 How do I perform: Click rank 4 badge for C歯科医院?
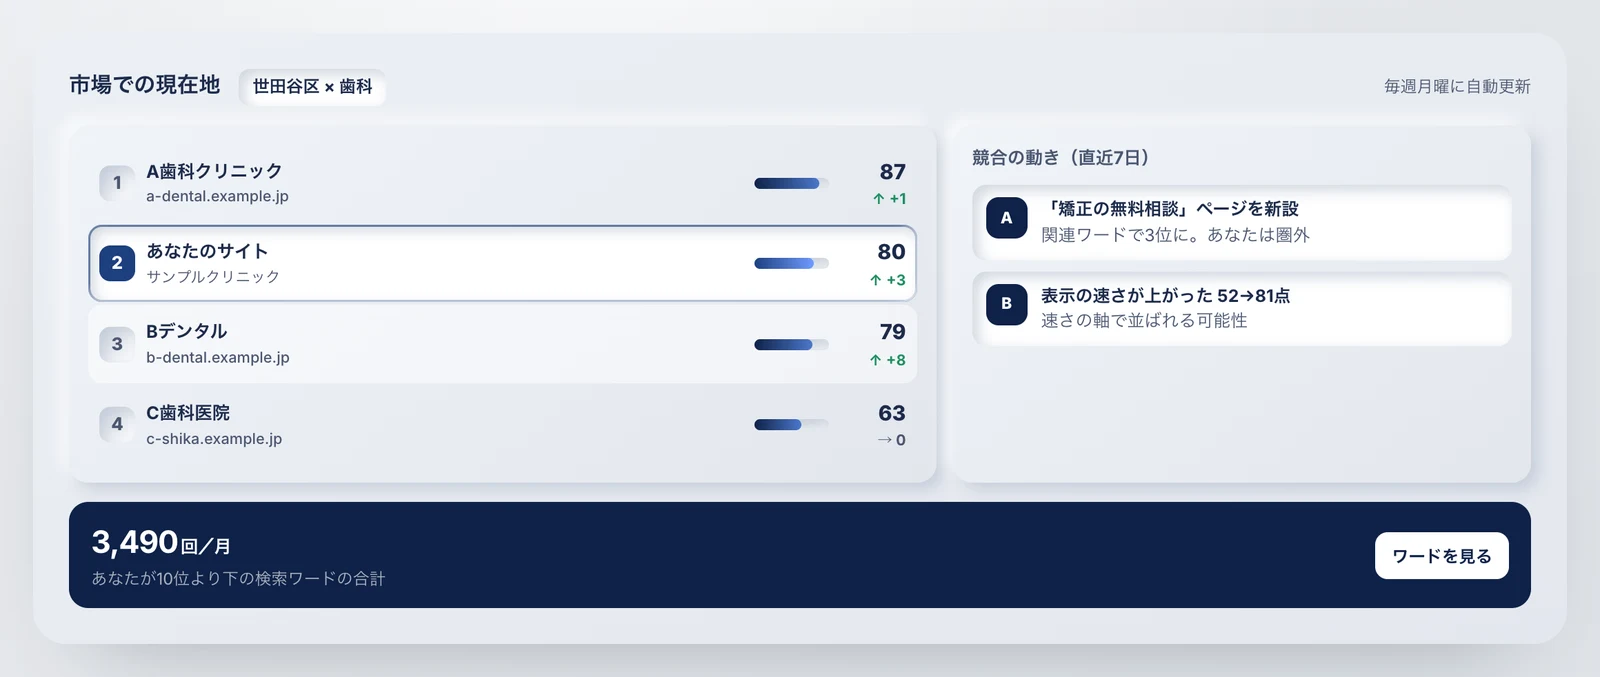pos(117,424)
